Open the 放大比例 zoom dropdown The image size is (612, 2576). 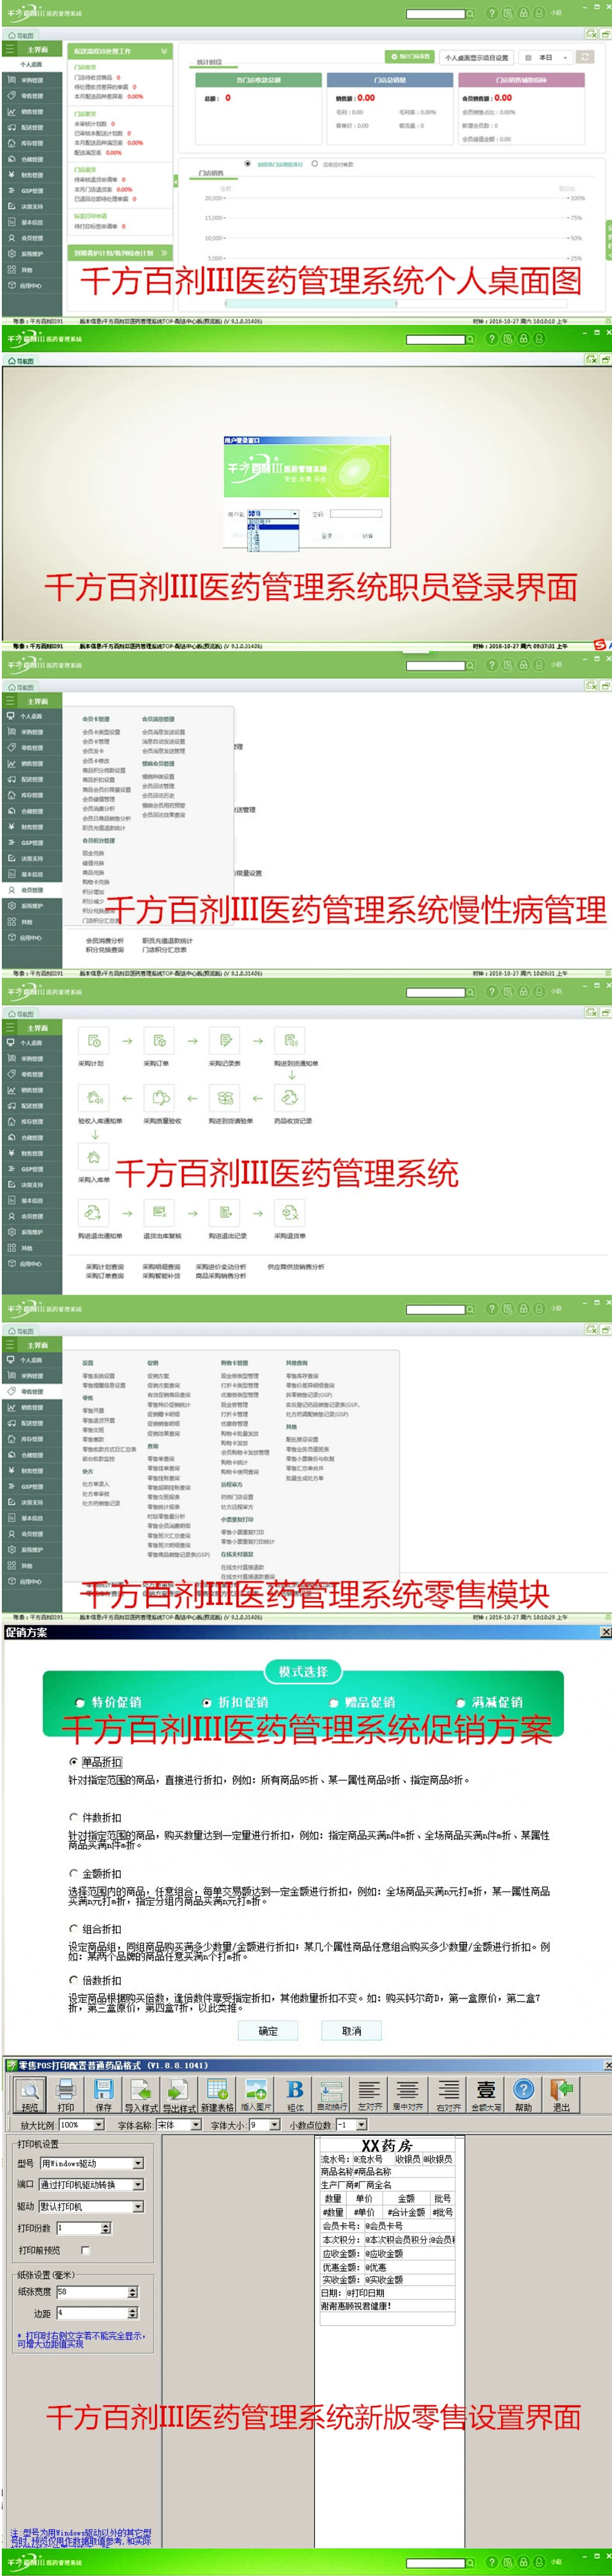[98, 2125]
